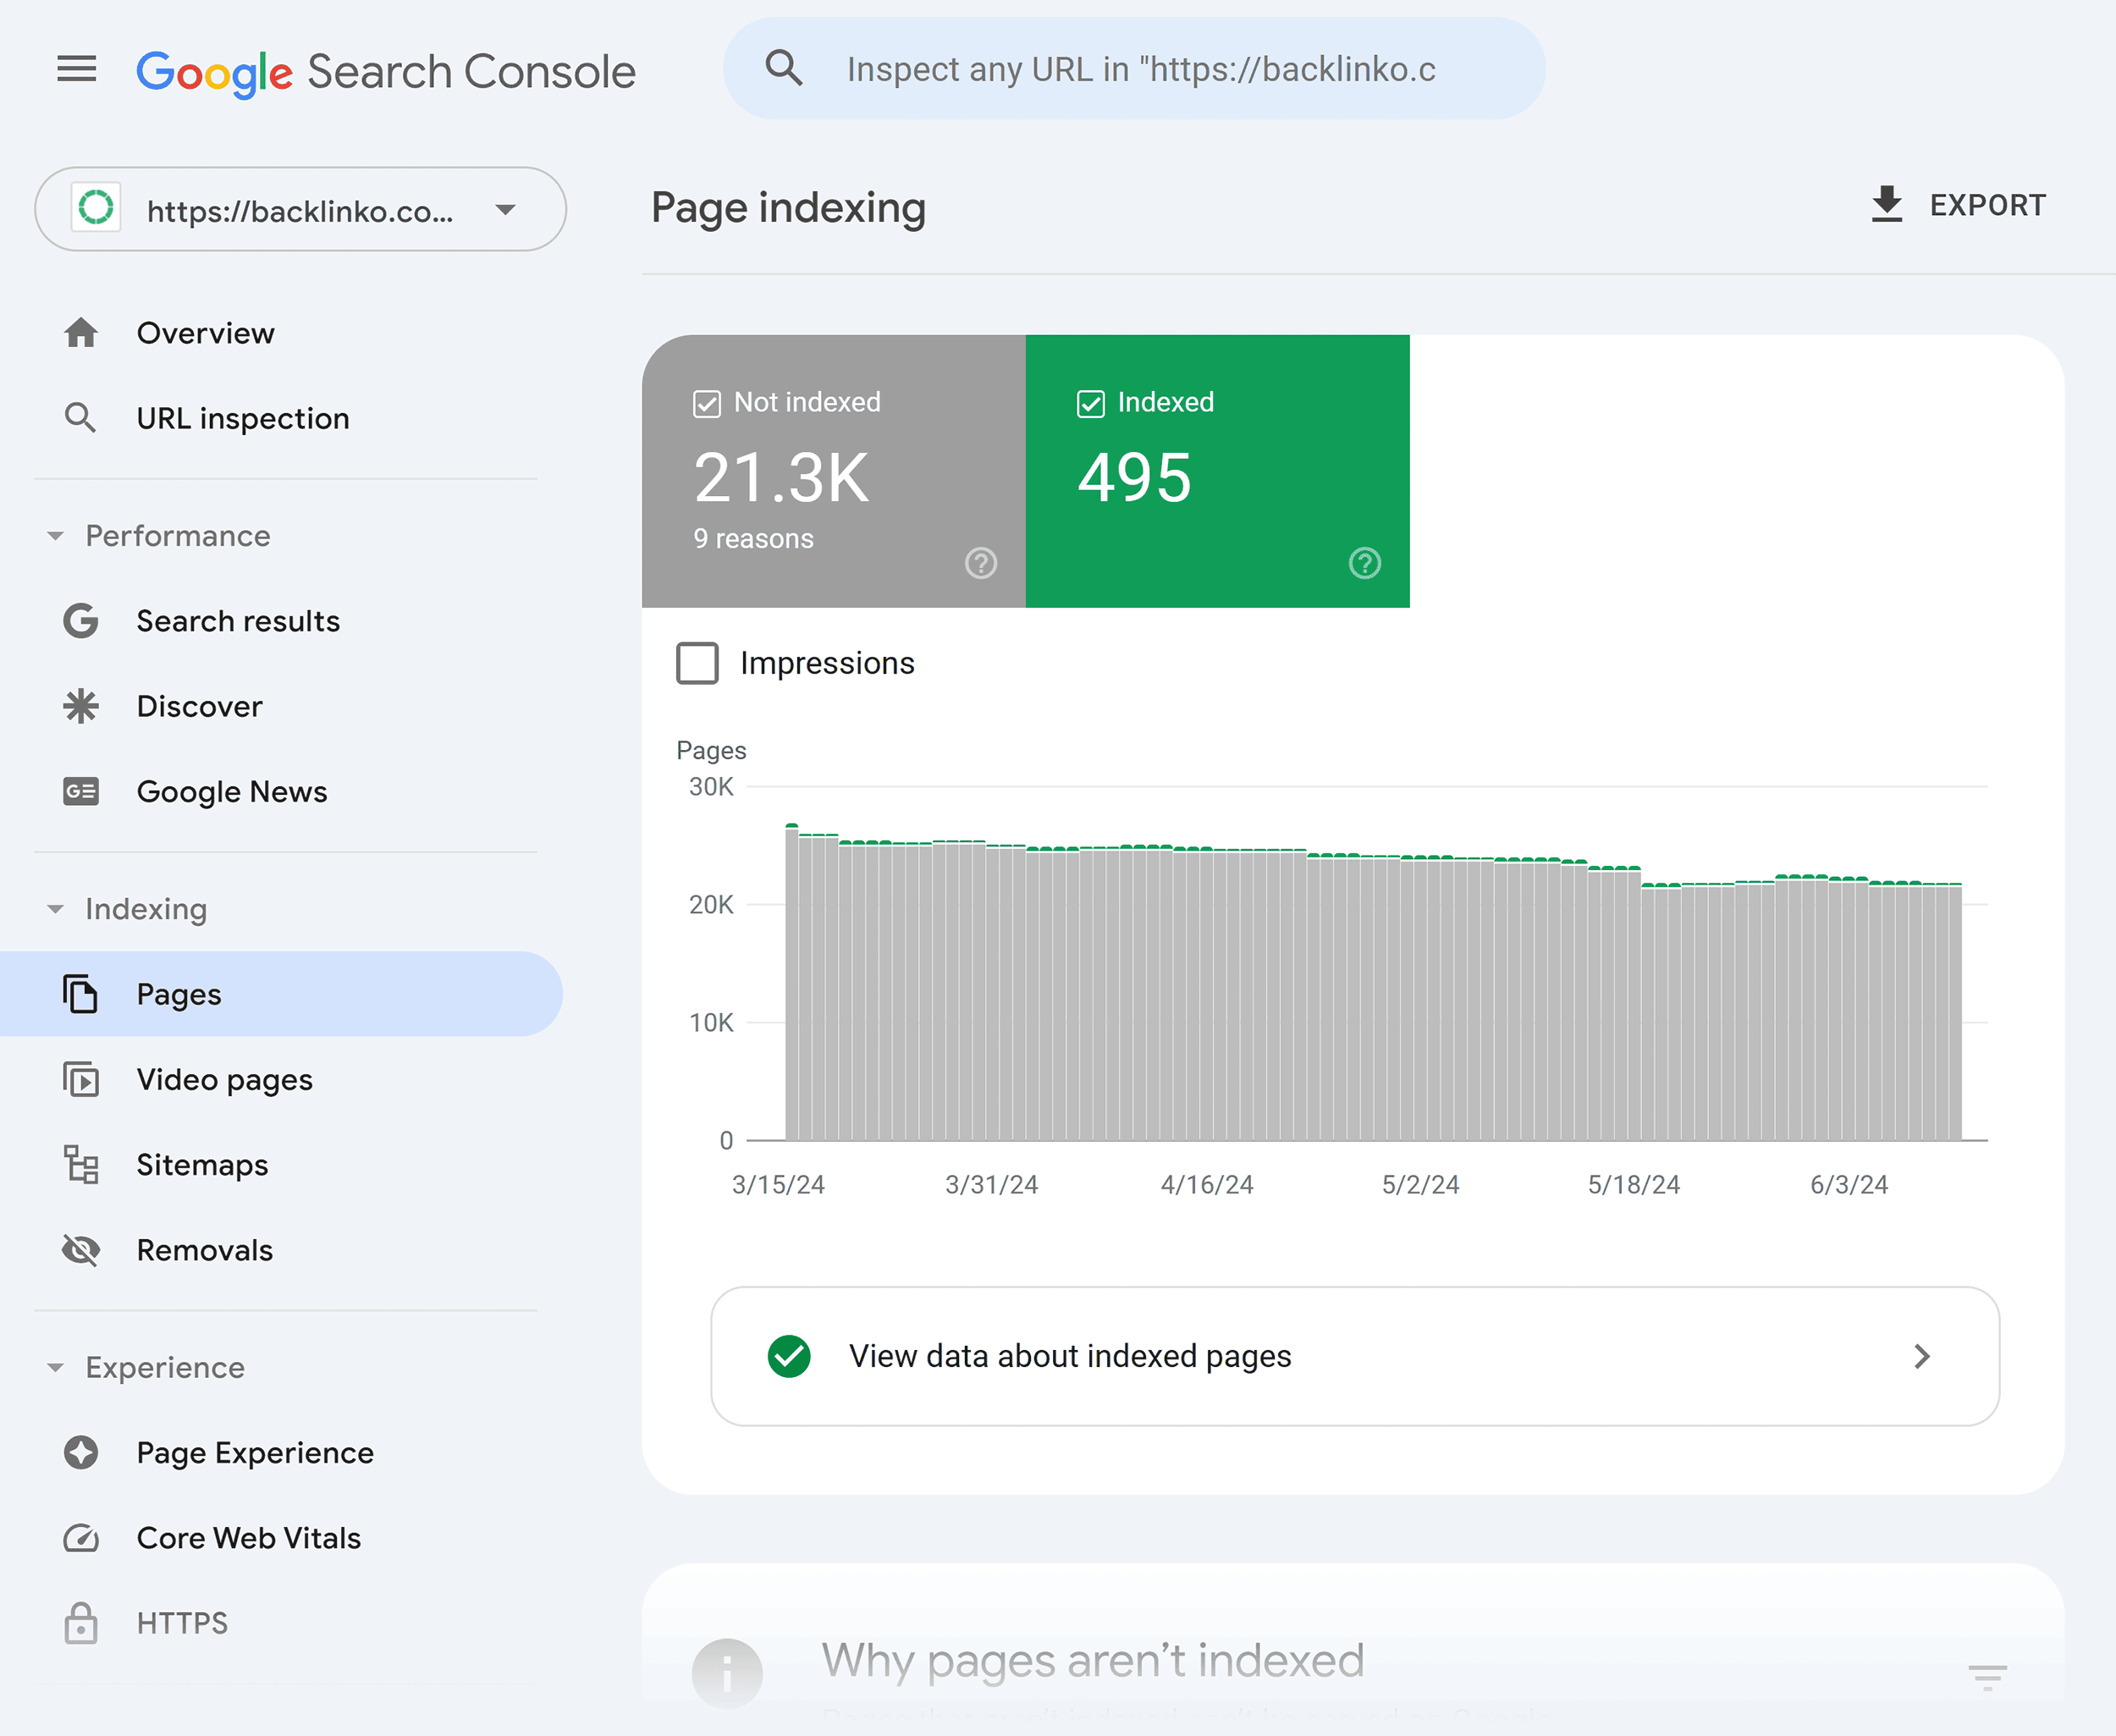This screenshot has width=2116, height=1736.
Task: Click the Search results Google icon
Action: [83, 620]
